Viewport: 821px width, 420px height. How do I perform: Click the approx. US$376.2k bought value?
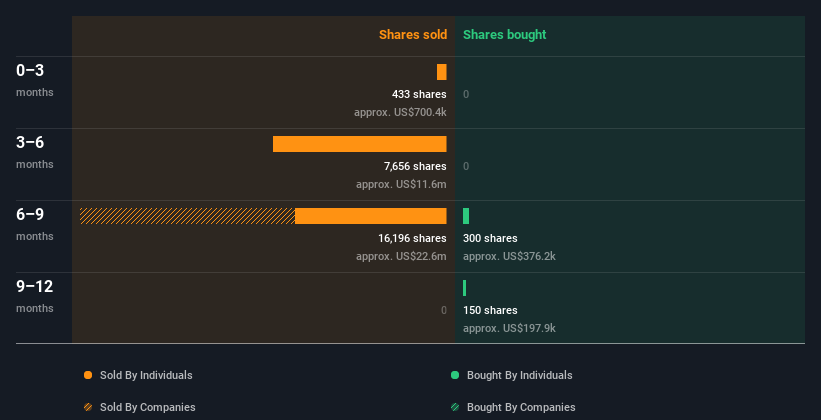point(509,256)
